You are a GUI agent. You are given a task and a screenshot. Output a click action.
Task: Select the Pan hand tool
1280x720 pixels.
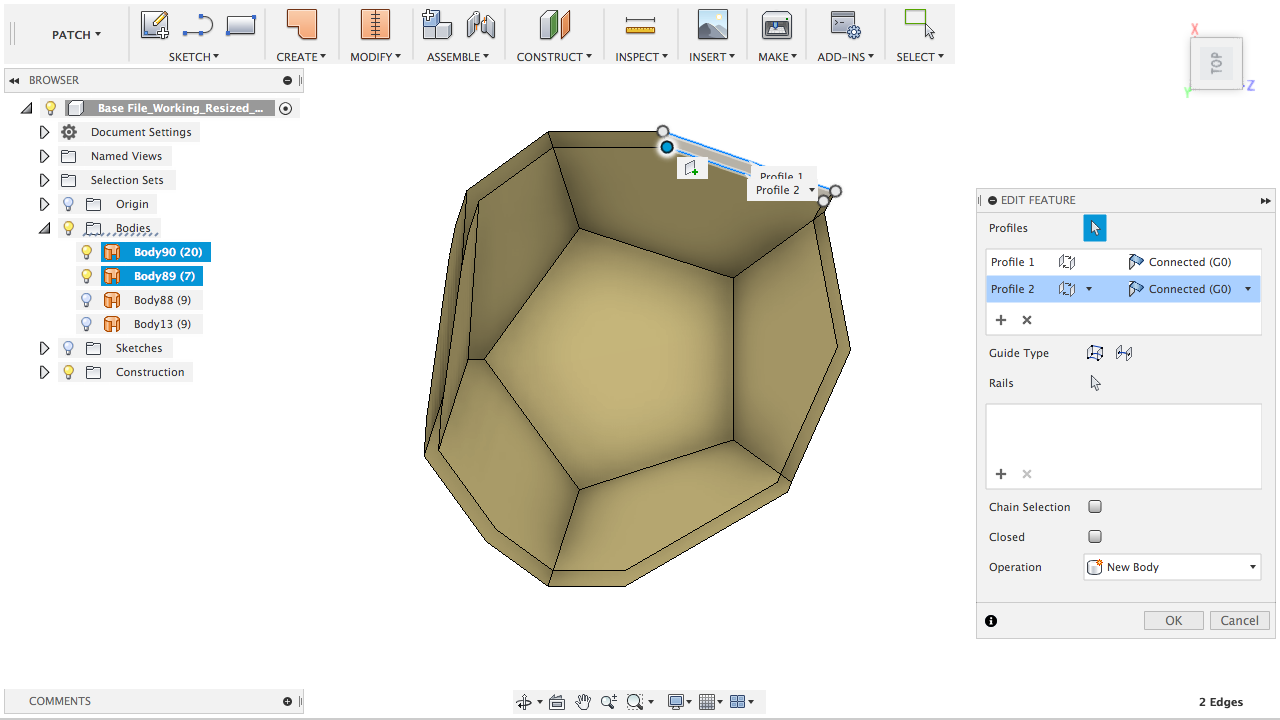click(x=583, y=702)
